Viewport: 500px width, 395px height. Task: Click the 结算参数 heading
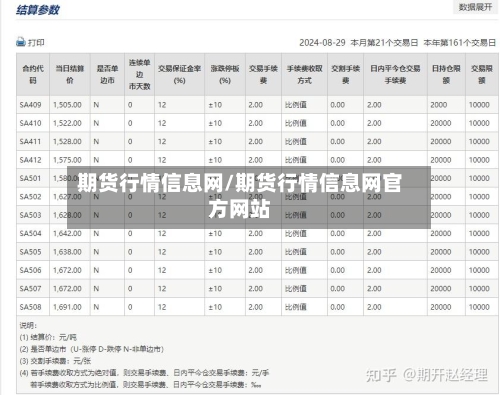[x=38, y=10]
